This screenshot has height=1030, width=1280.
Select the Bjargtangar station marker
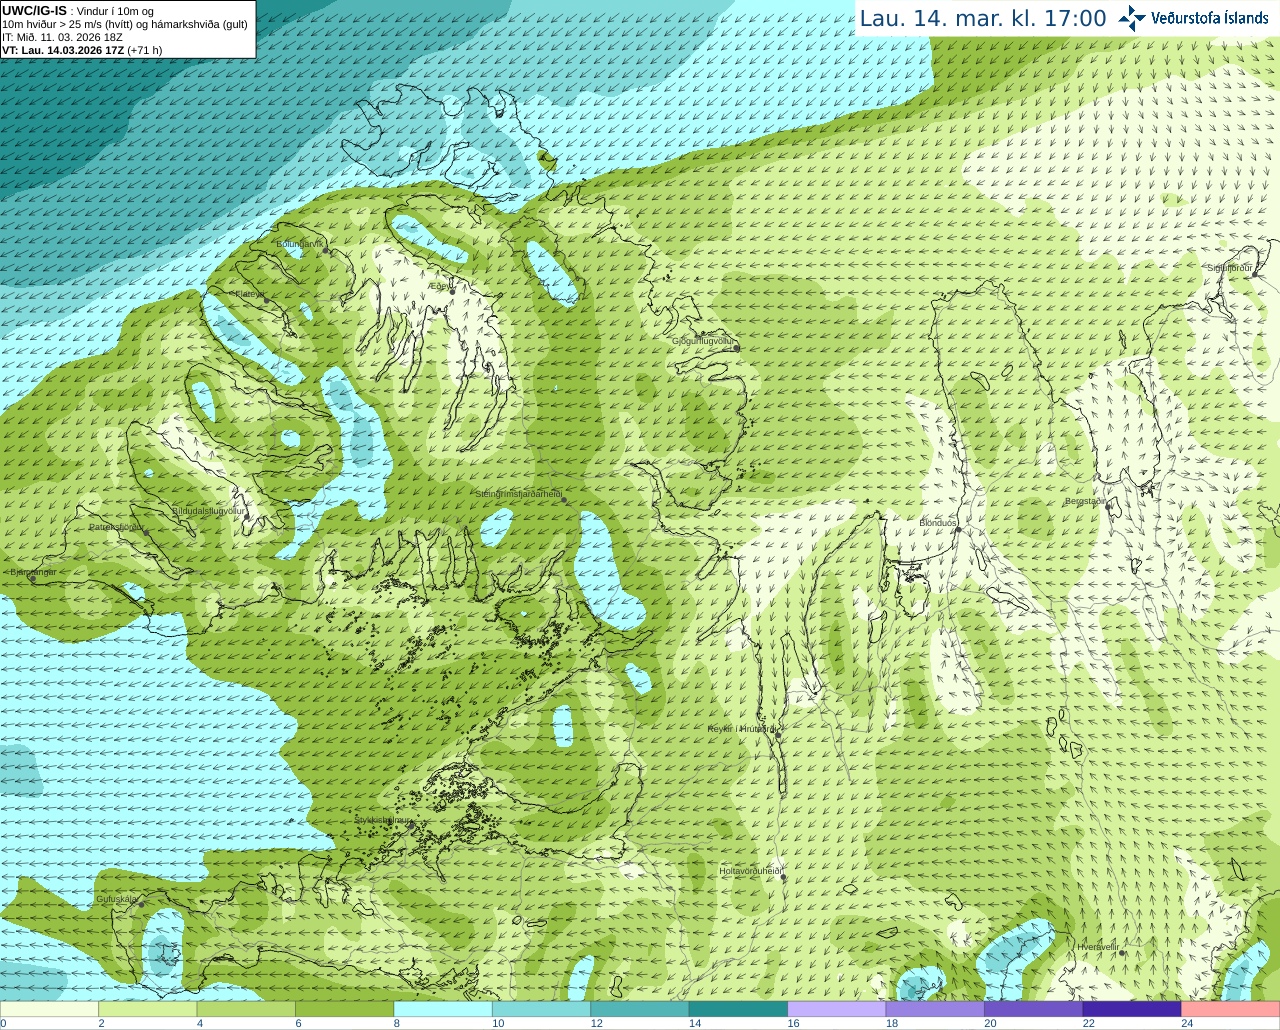click(32, 580)
